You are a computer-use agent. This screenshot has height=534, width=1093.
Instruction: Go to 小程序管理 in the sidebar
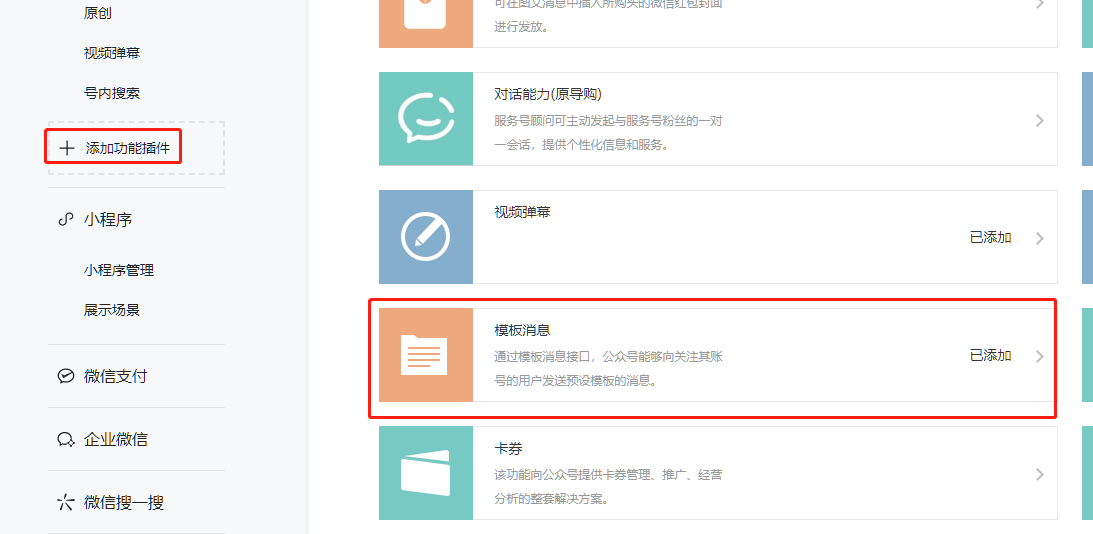119,270
